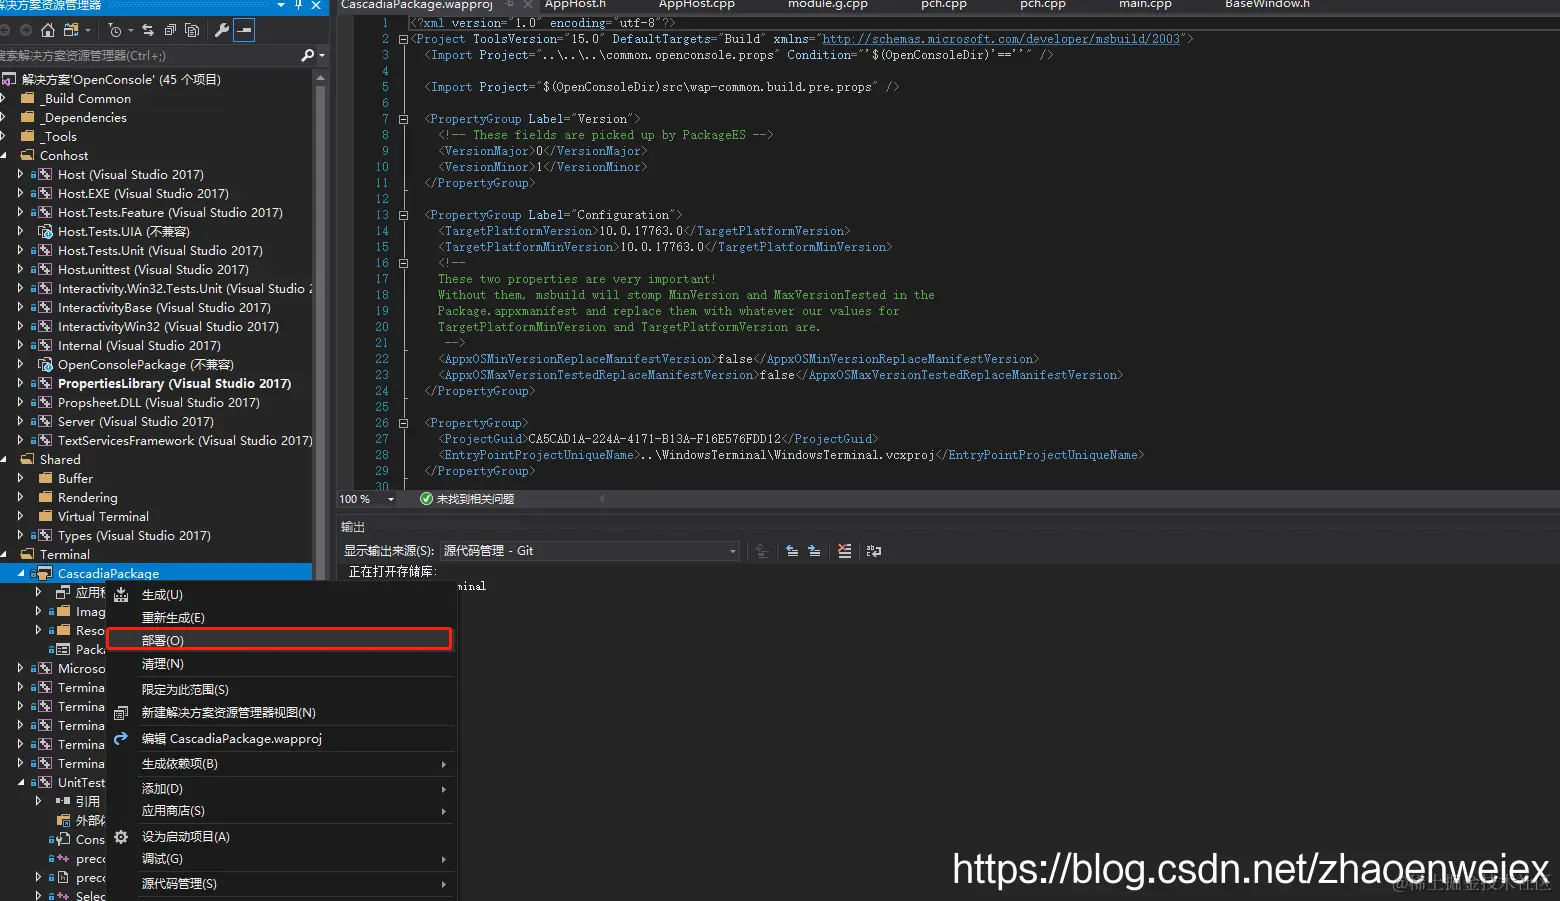Choose 限定为此范围(S) menu entry
Image resolution: width=1560 pixels, height=901 pixels.
pyautogui.click(x=280, y=690)
